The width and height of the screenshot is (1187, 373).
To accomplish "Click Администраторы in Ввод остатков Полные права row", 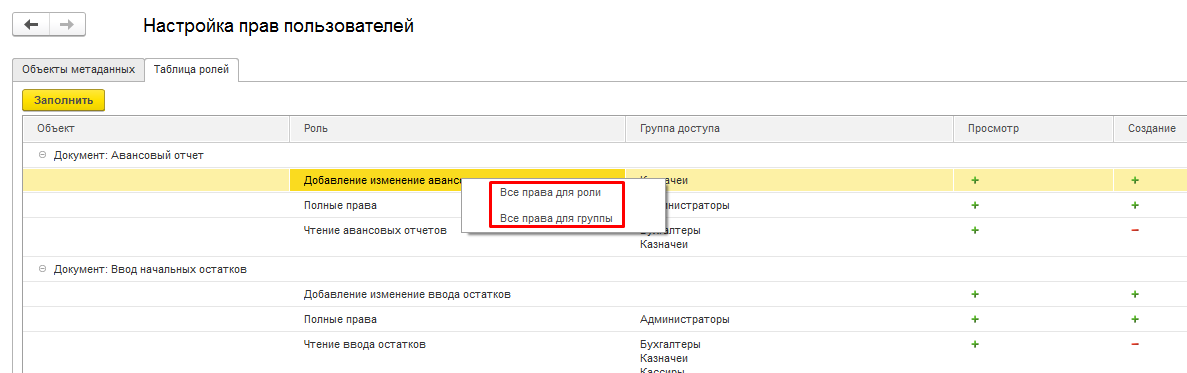I will [x=684, y=319].
